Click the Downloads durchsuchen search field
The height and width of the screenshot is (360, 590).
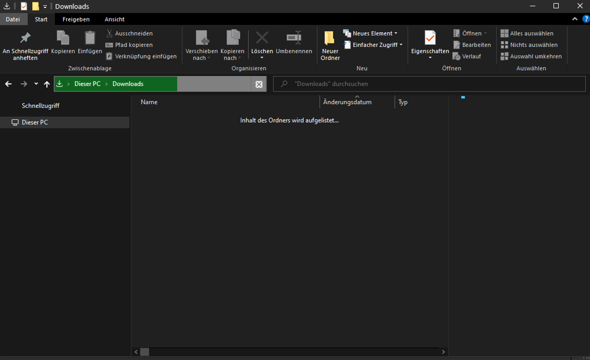pyautogui.click(x=429, y=84)
